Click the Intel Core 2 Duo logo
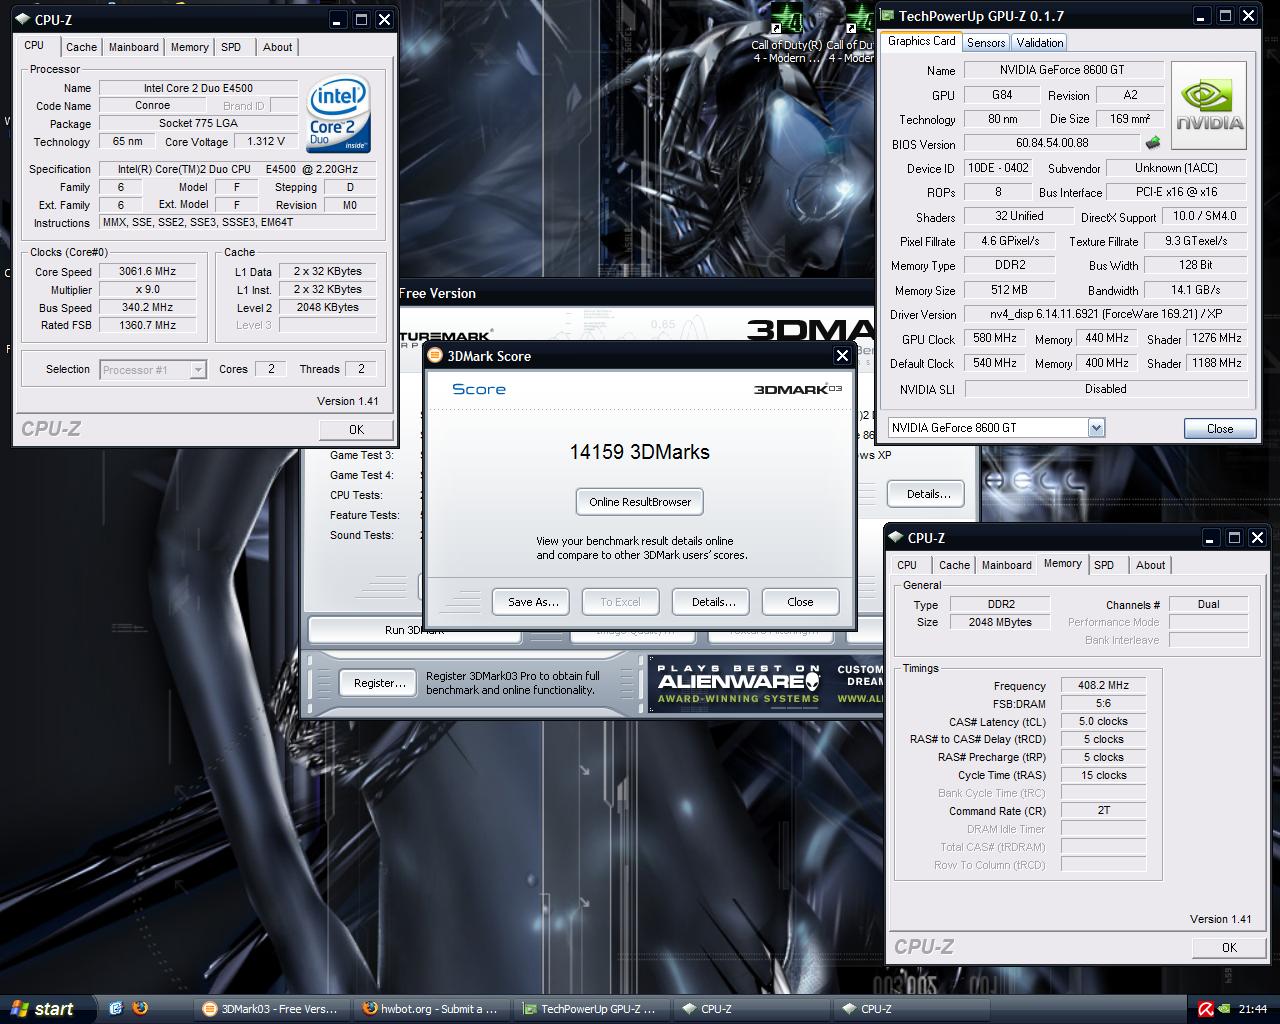 click(x=339, y=115)
